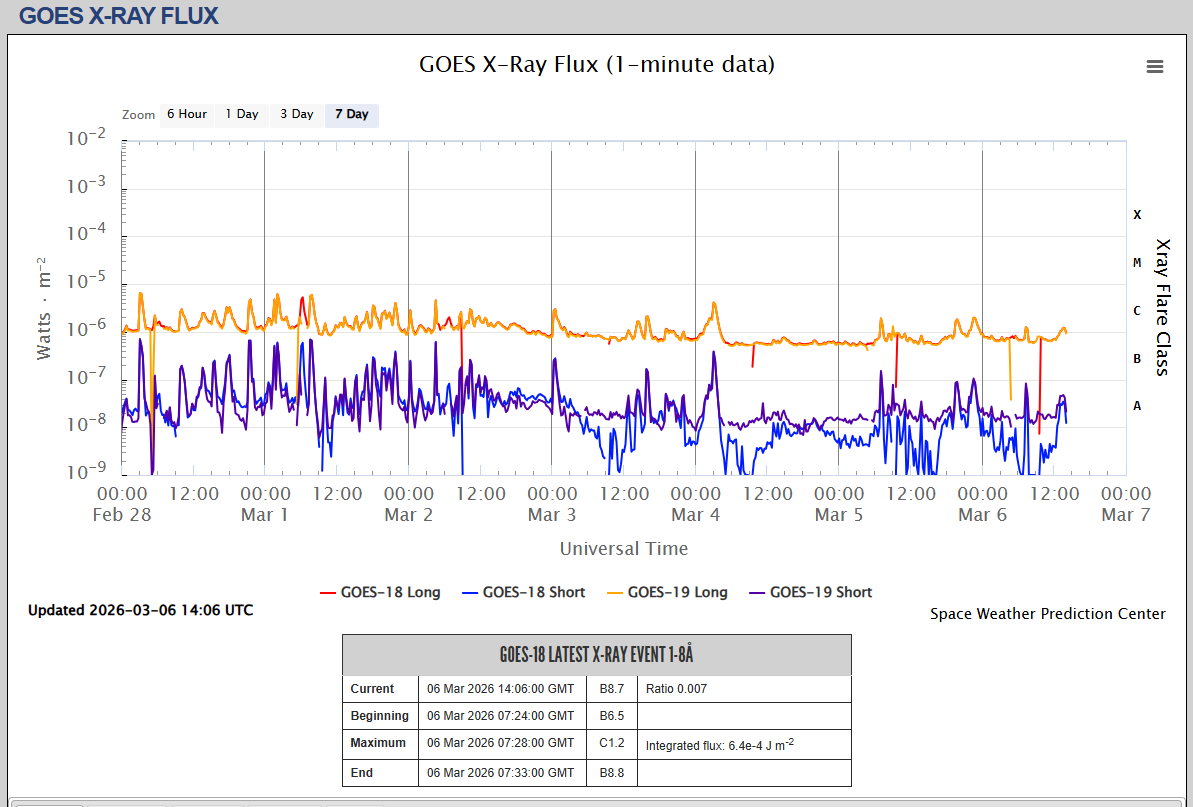1193x807 pixels.
Task: Click the Updated 2026-03-06 14:06 UTC text
Action: coord(141,610)
